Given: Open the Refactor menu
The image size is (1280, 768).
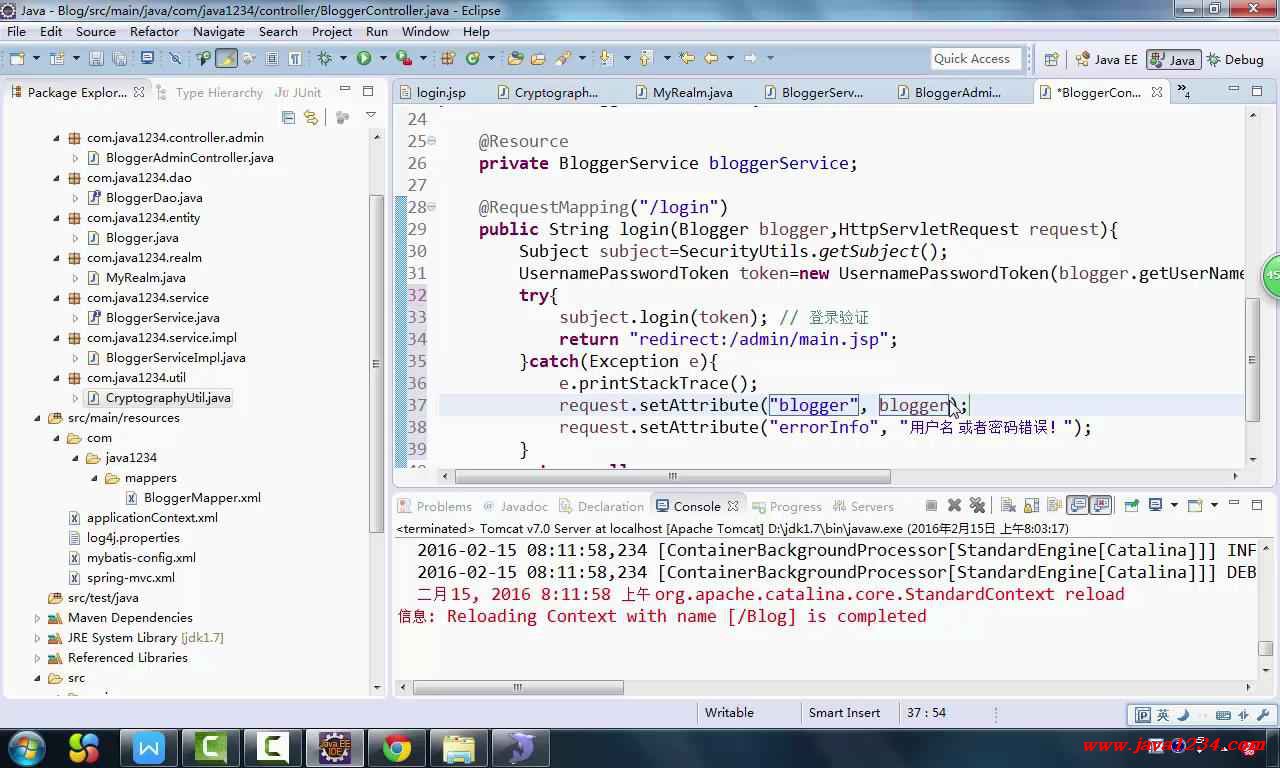Looking at the screenshot, I should point(154,31).
